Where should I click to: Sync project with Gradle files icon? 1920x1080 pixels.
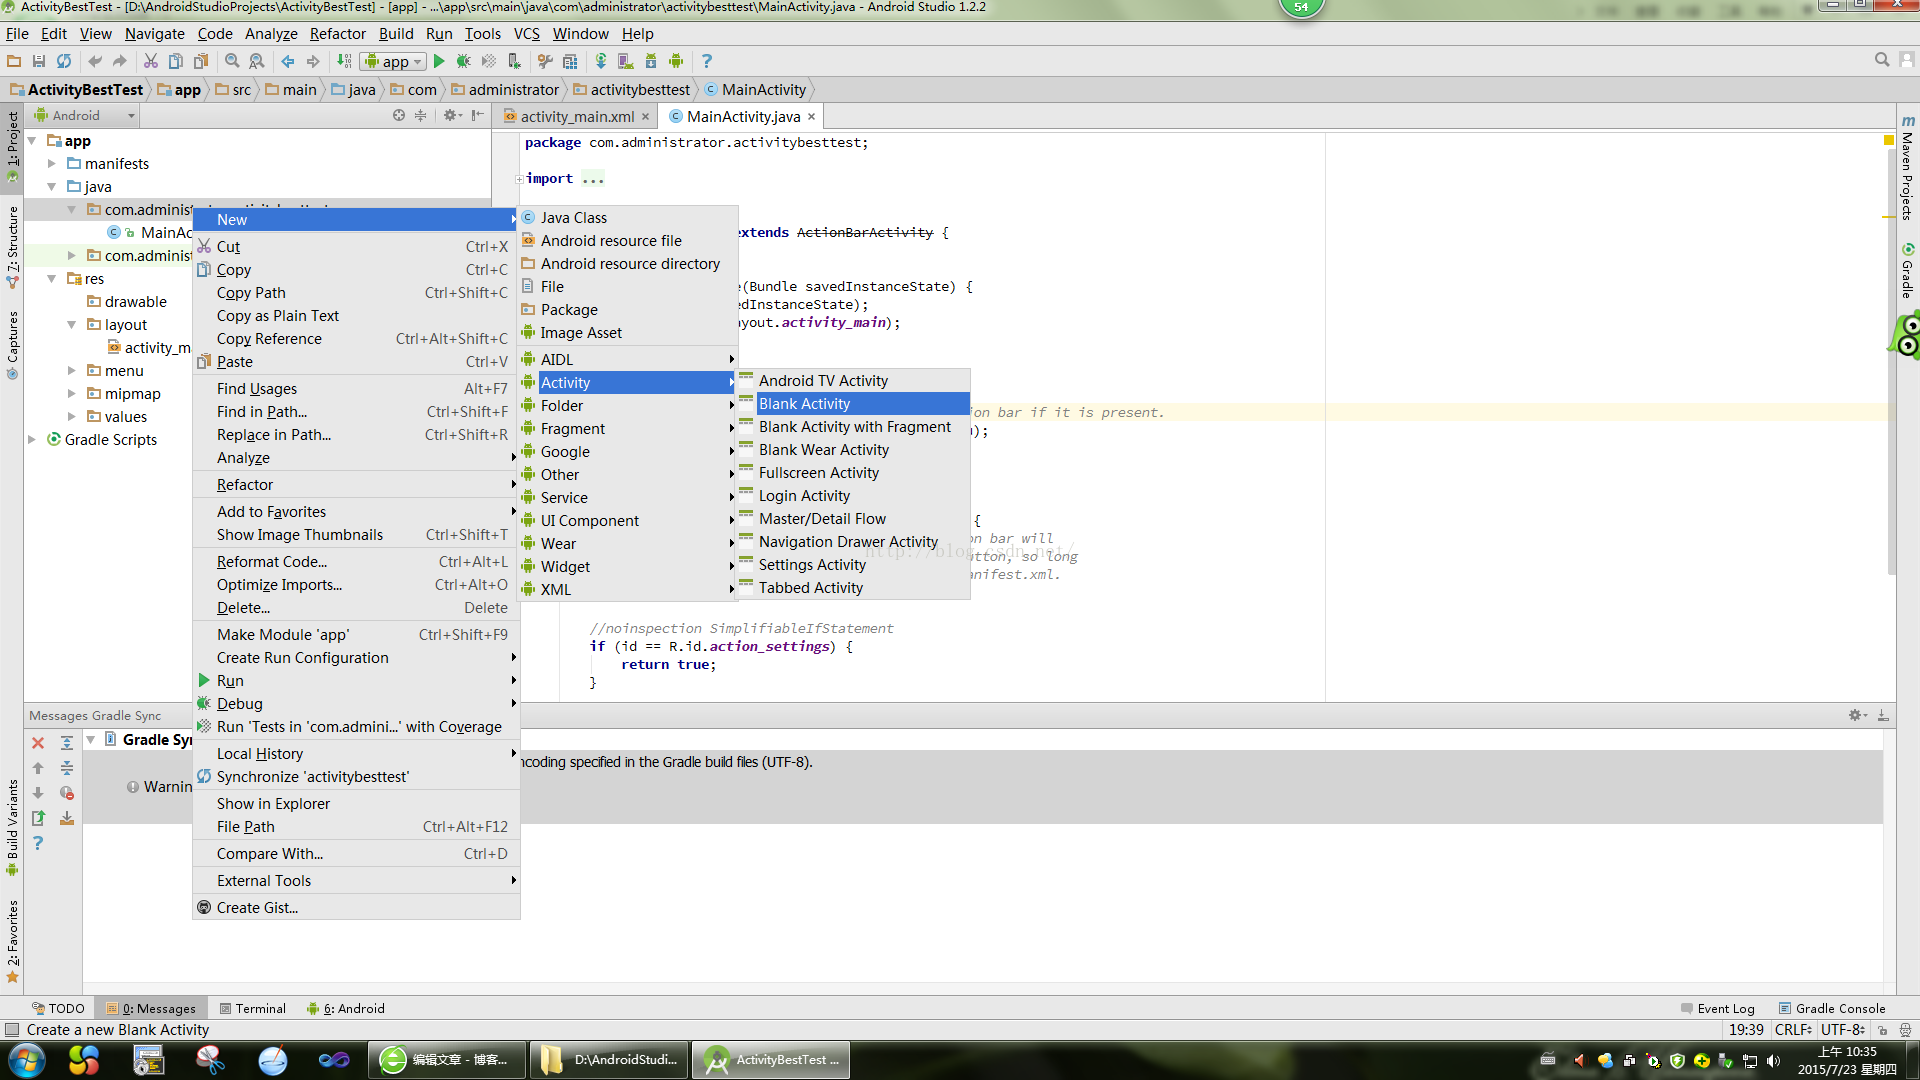coord(601,61)
